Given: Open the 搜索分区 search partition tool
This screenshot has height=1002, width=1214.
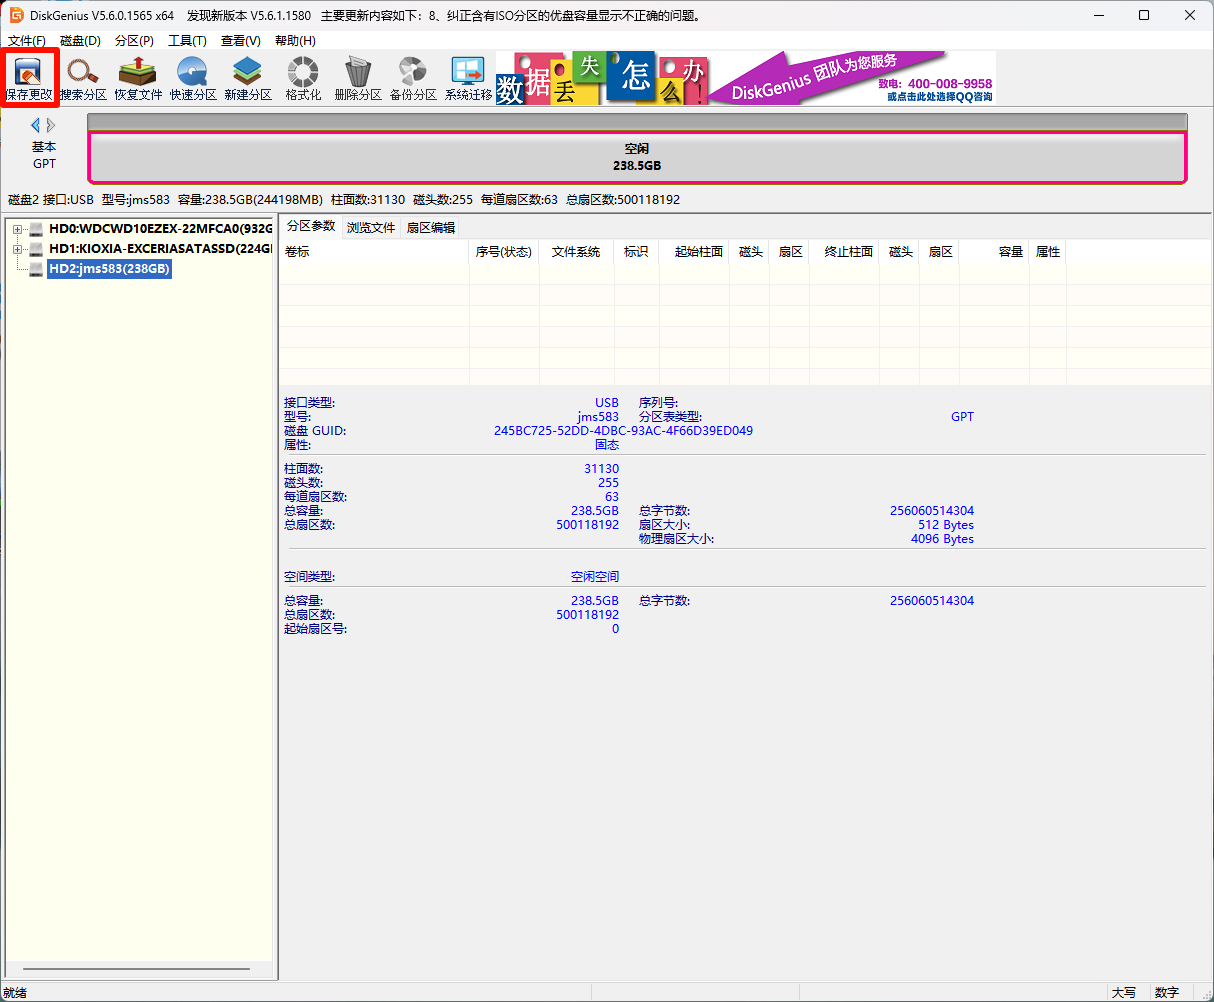Looking at the screenshot, I should [83, 78].
